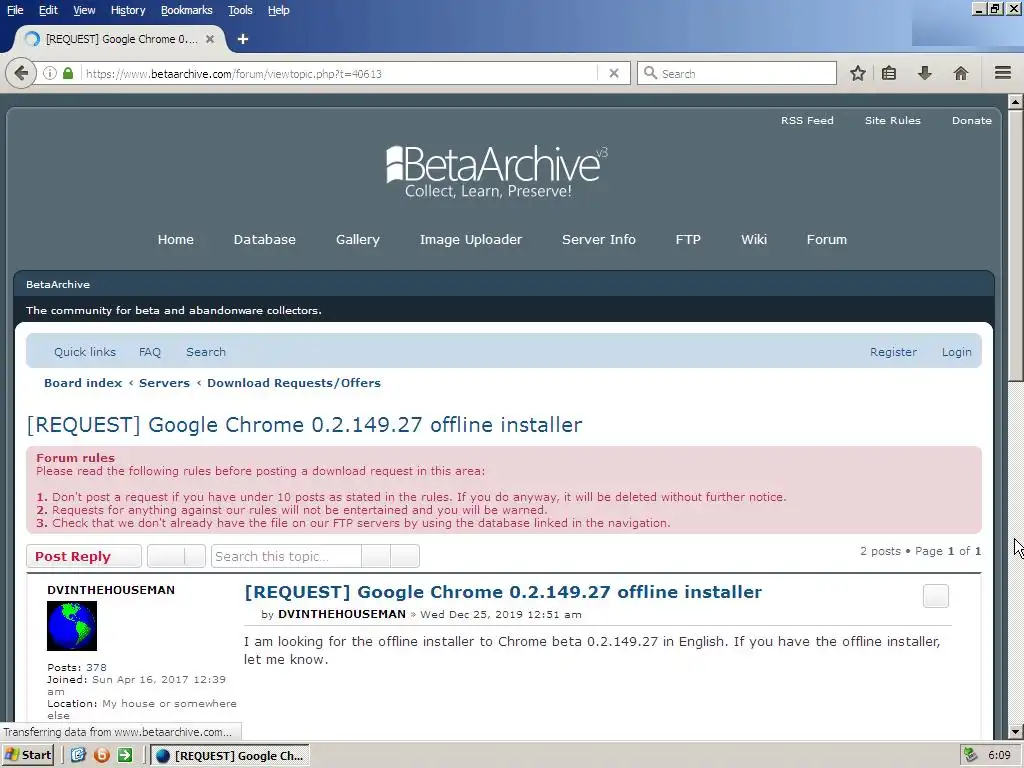Viewport: 1024px width, 768px height.
Task: Open the View menu
Action: click(84, 10)
